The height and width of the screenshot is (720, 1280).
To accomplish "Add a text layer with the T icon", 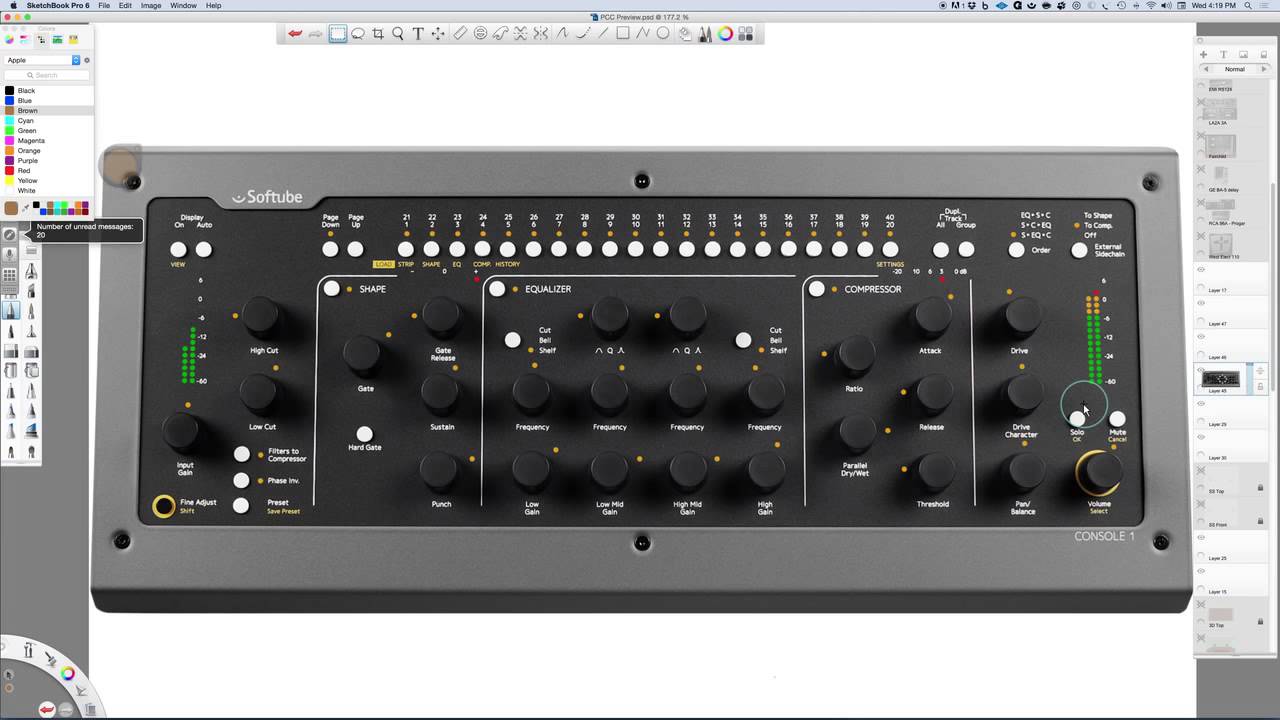I will [1223, 54].
